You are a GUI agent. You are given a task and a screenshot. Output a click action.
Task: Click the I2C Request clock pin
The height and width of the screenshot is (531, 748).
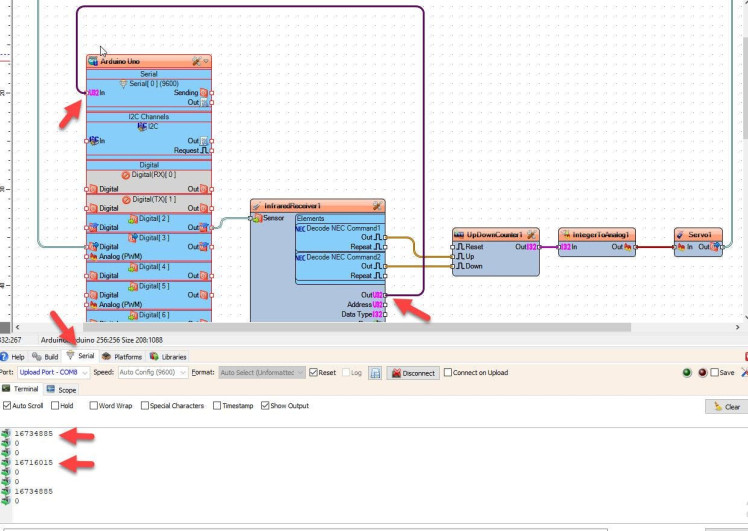(x=204, y=150)
